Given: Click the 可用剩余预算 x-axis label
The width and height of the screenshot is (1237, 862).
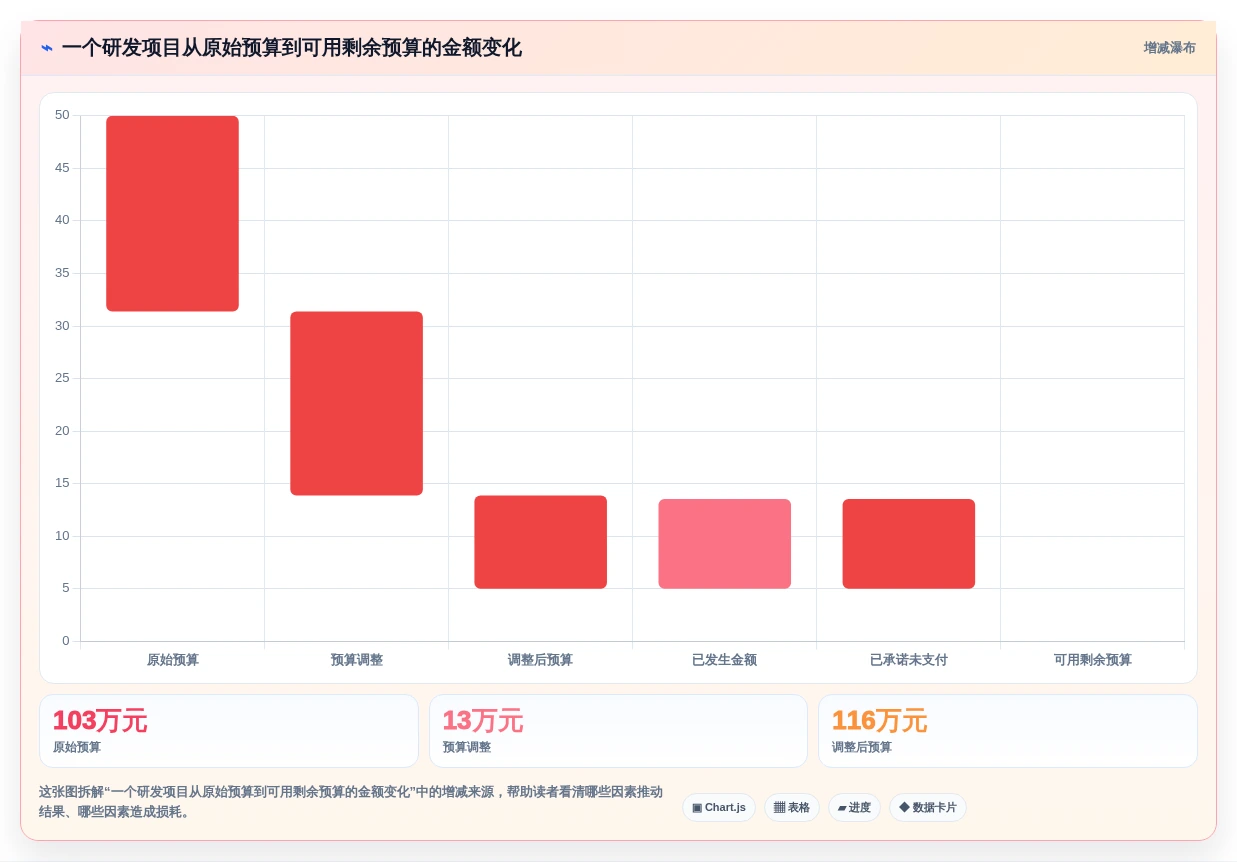Looking at the screenshot, I should point(1093,660).
